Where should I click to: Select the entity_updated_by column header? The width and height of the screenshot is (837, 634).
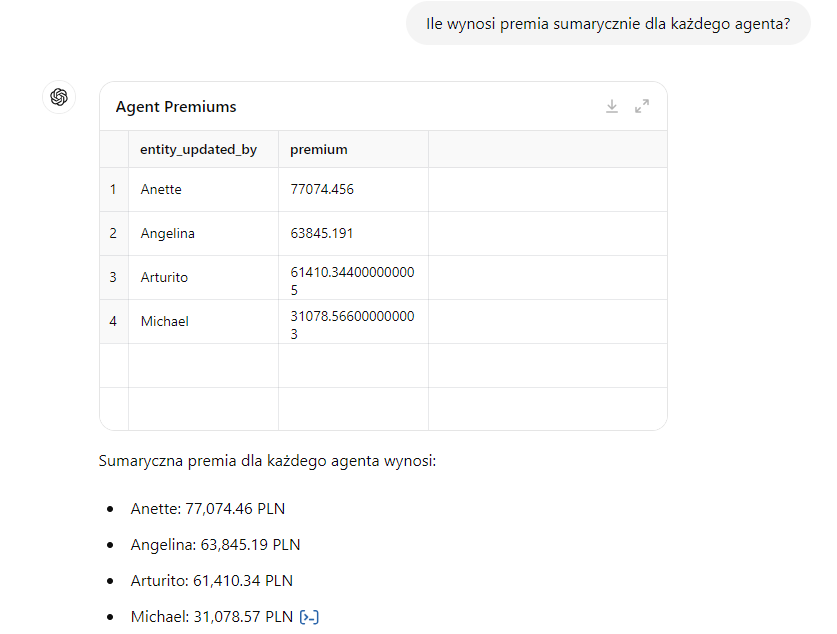[198, 149]
